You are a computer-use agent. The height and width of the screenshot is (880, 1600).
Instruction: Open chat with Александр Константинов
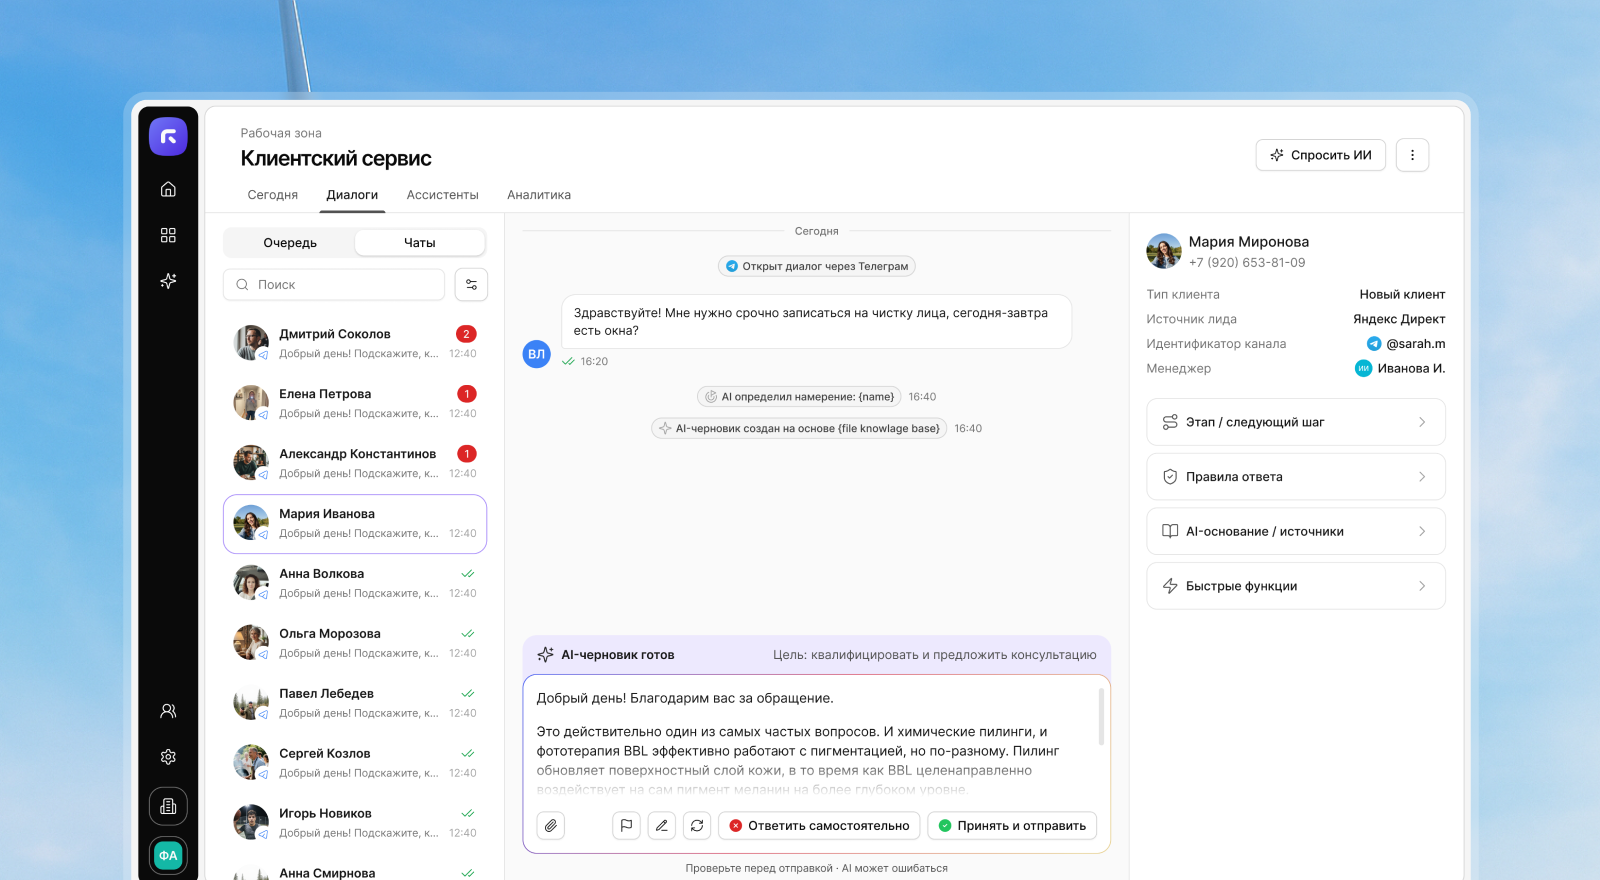(355, 463)
